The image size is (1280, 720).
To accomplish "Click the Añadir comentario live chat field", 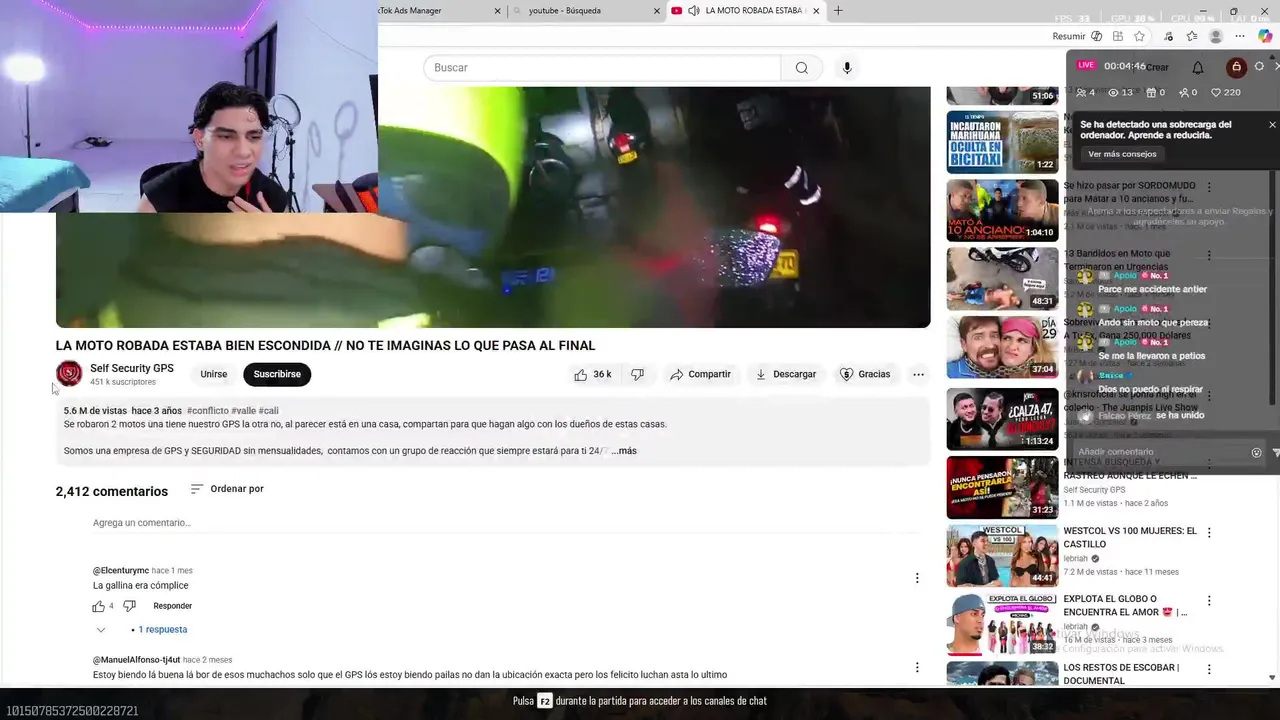I will point(1161,452).
